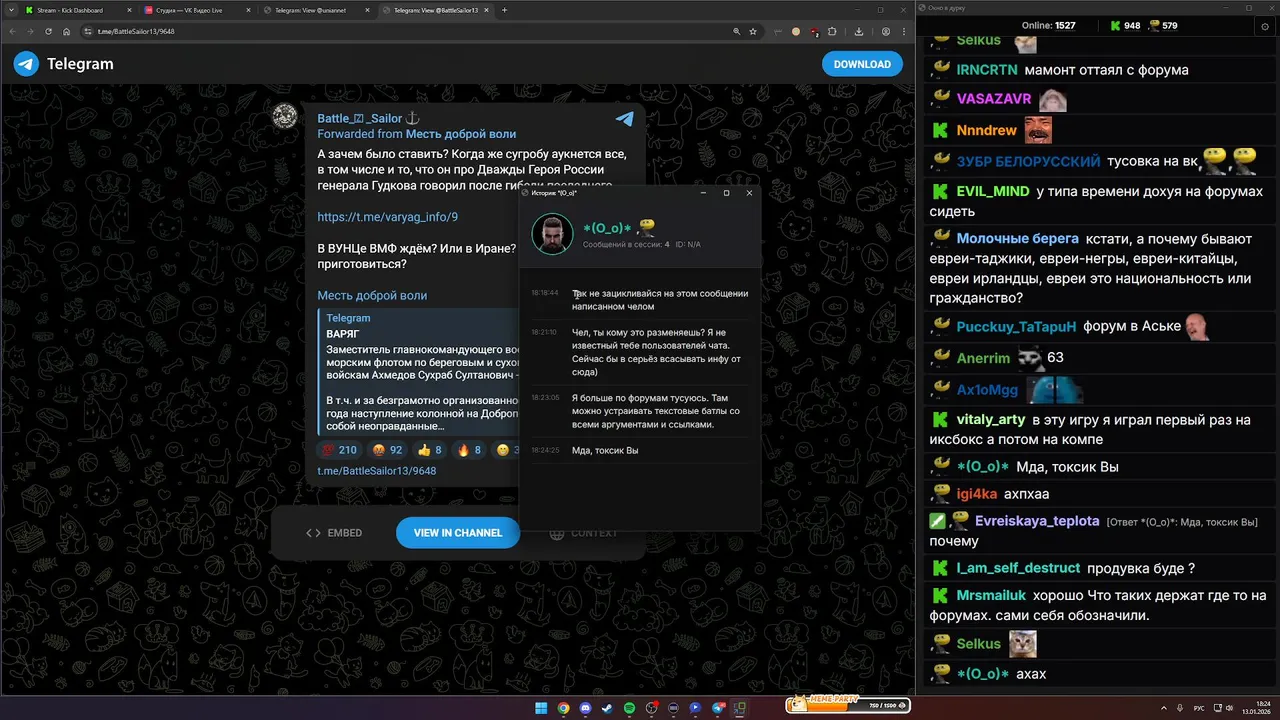Screen dimensions: 1280x720
Task: Click username IRNCRTN in chat
Action: tap(987, 70)
